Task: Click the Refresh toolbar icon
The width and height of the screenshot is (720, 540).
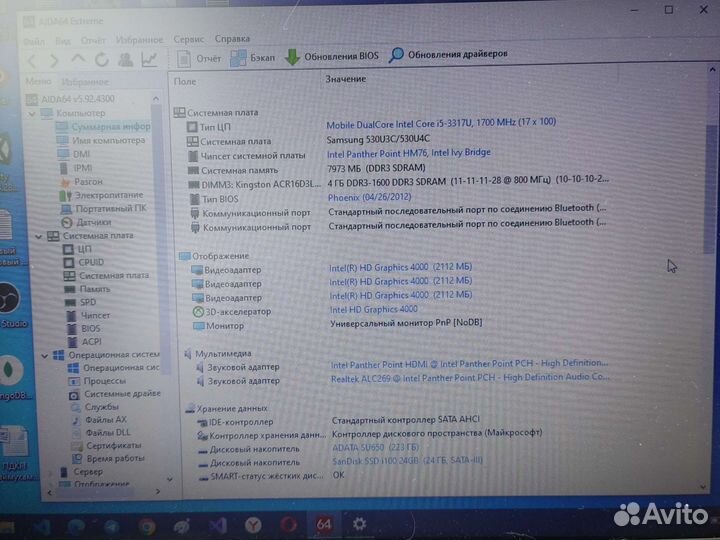Action: (x=101, y=60)
